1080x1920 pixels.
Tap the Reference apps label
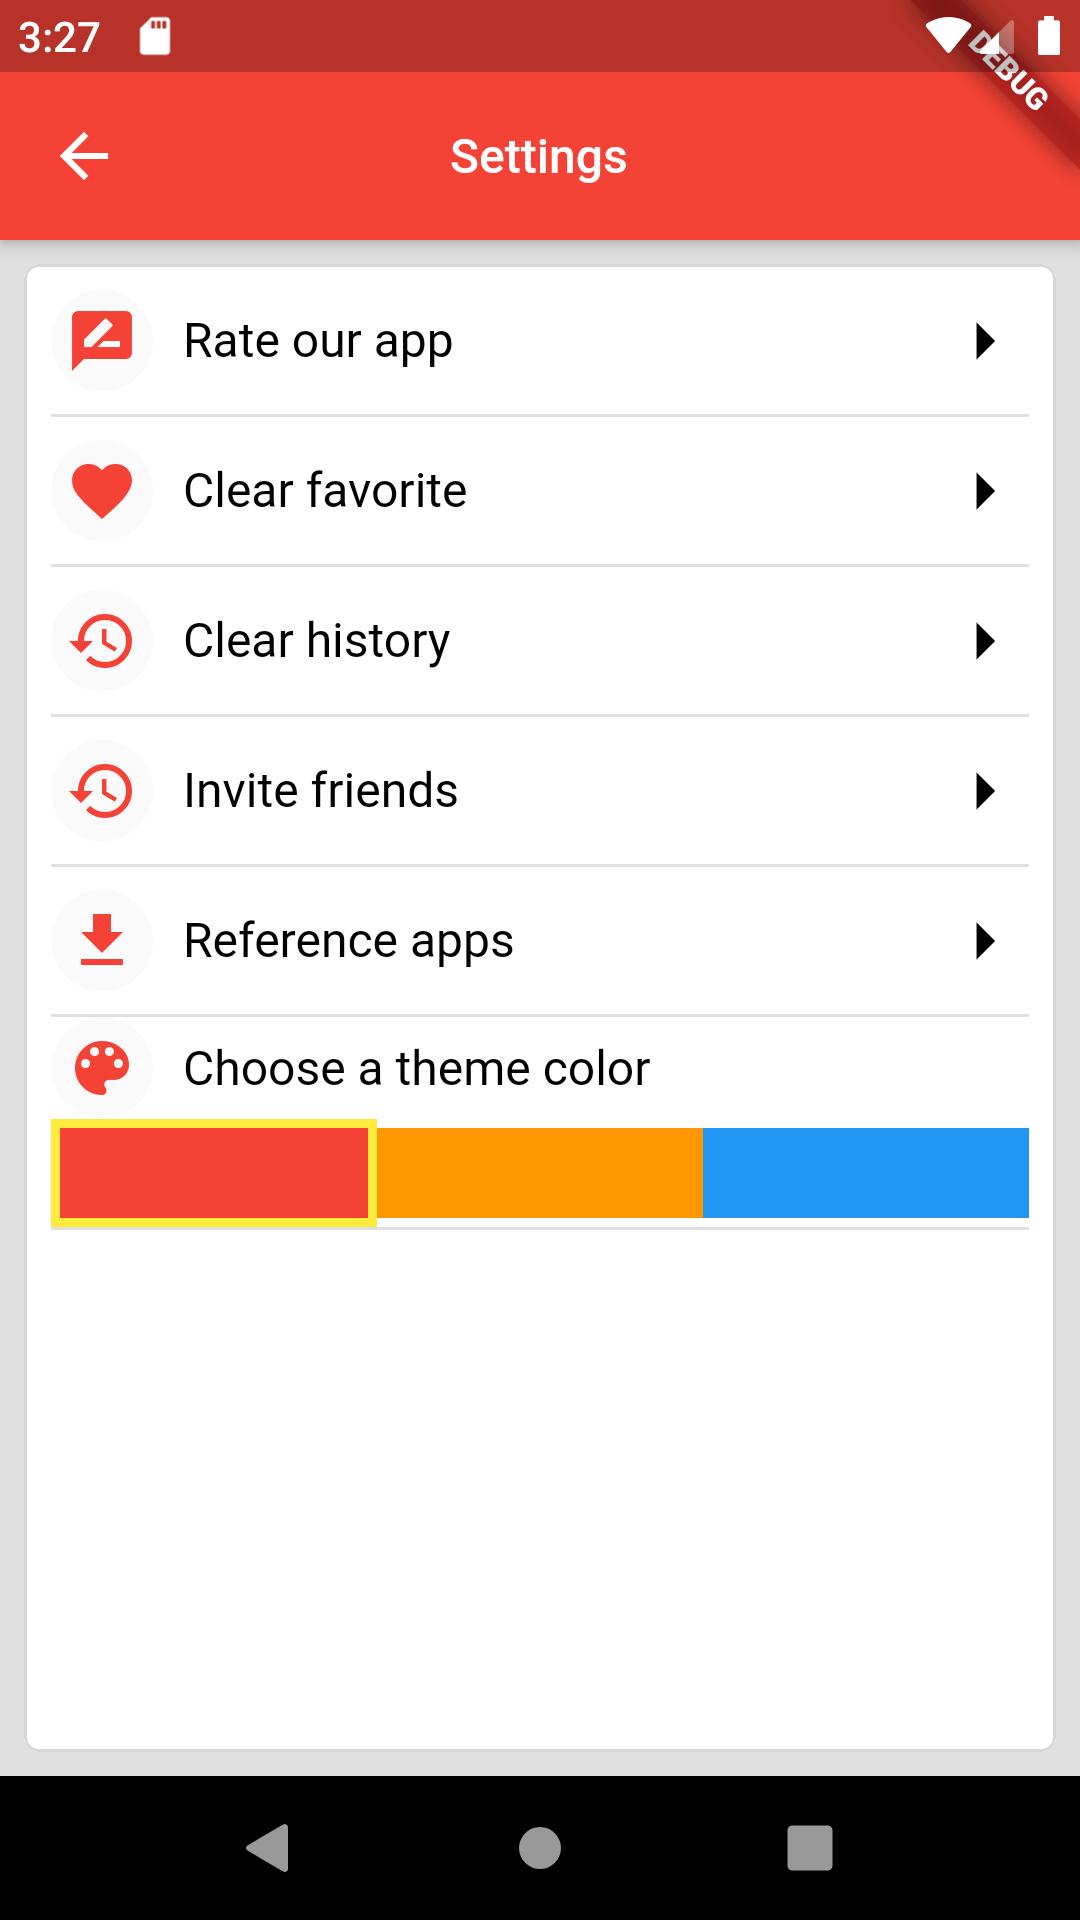[349, 941]
